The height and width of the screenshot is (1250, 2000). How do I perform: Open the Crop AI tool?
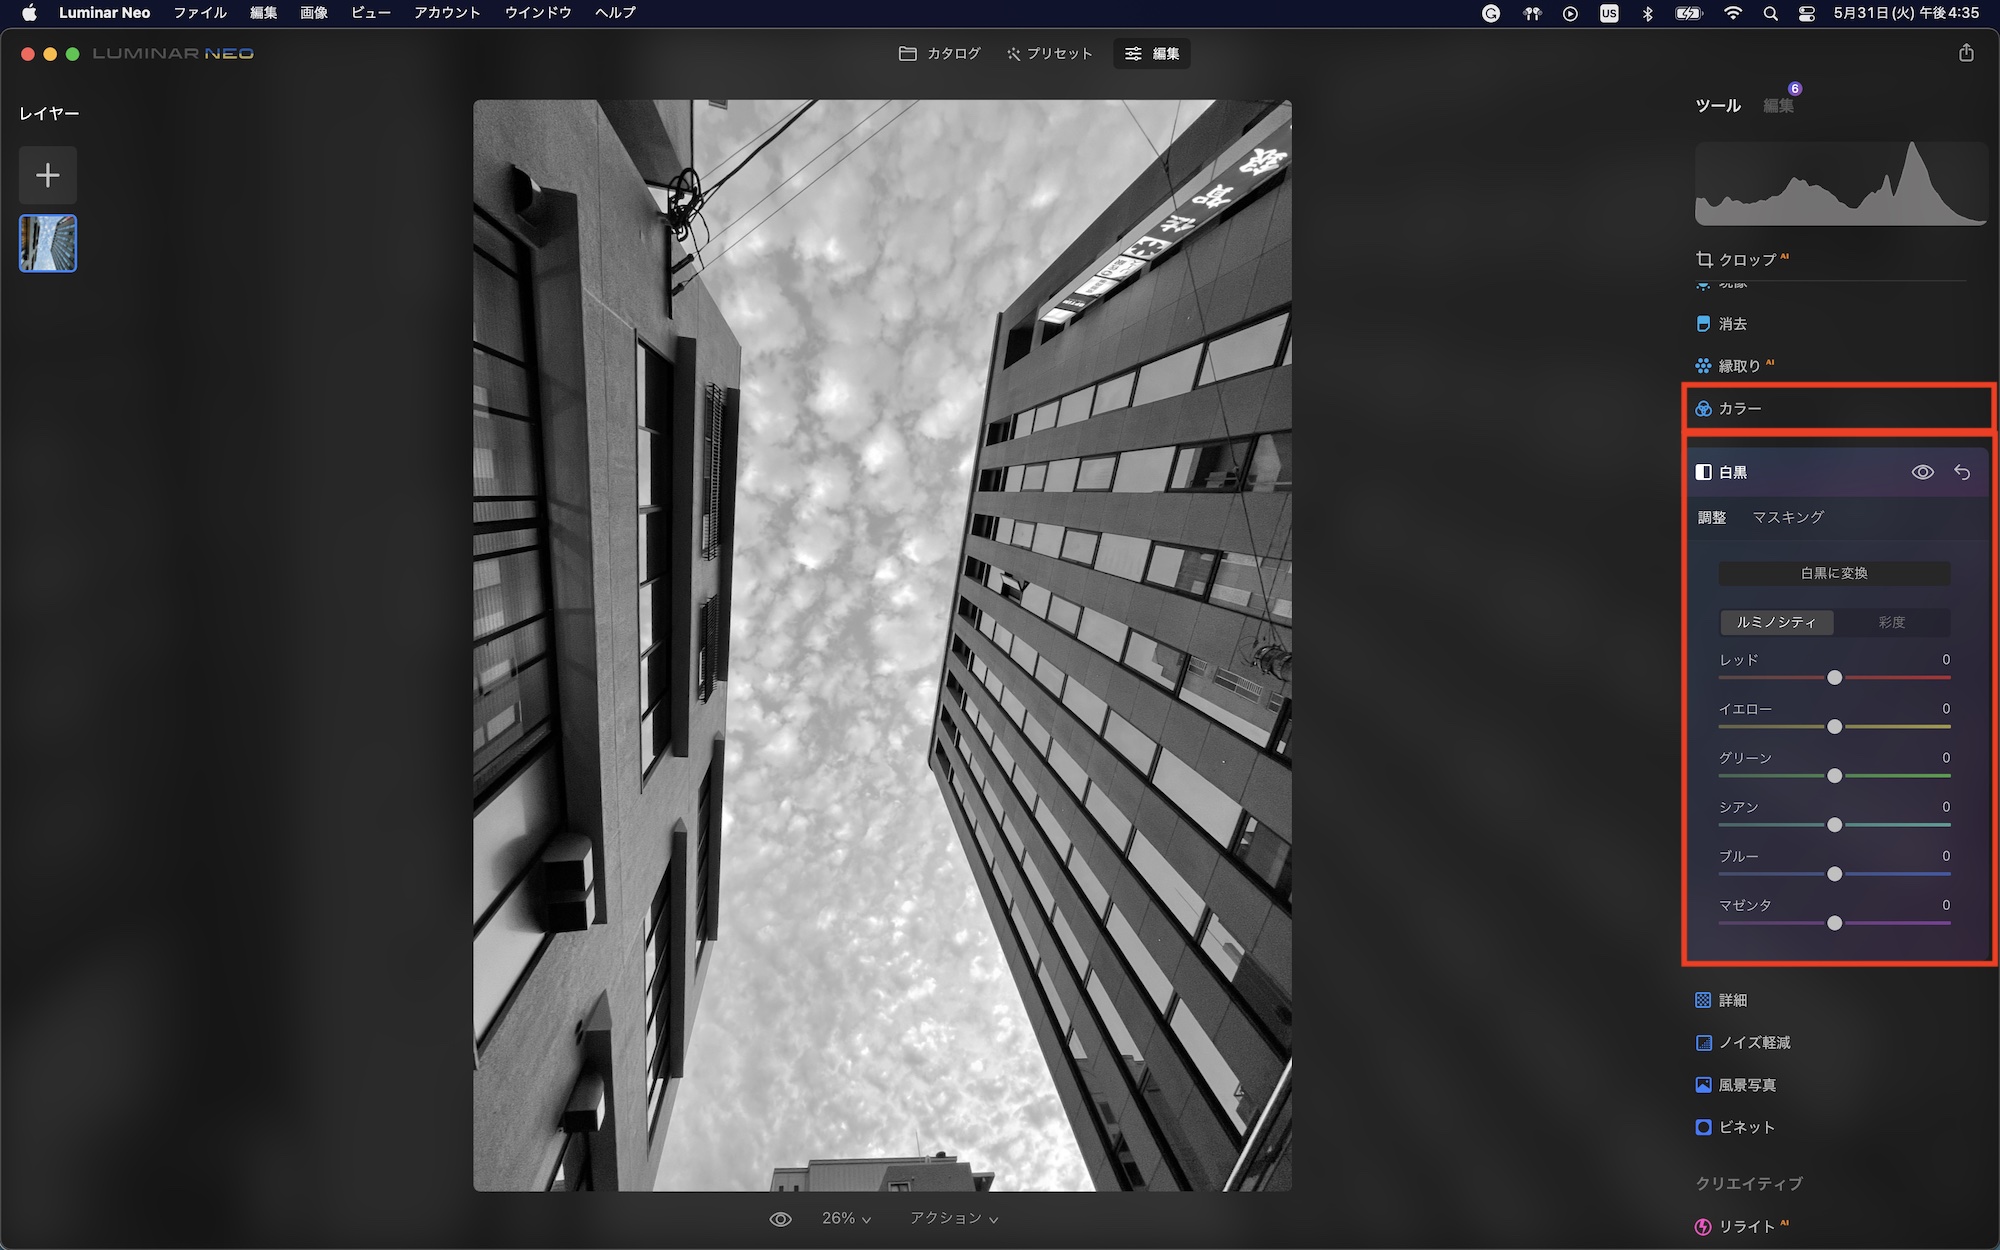tap(1745, 260)
